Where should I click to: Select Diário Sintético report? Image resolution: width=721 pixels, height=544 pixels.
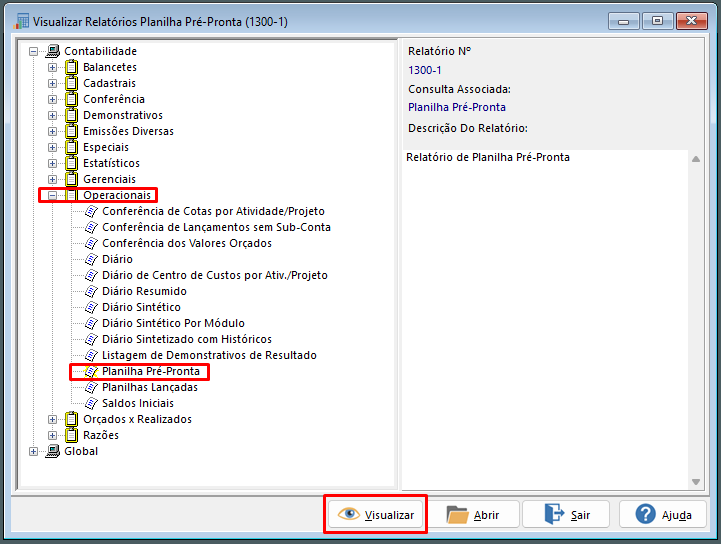click(141, 307)
